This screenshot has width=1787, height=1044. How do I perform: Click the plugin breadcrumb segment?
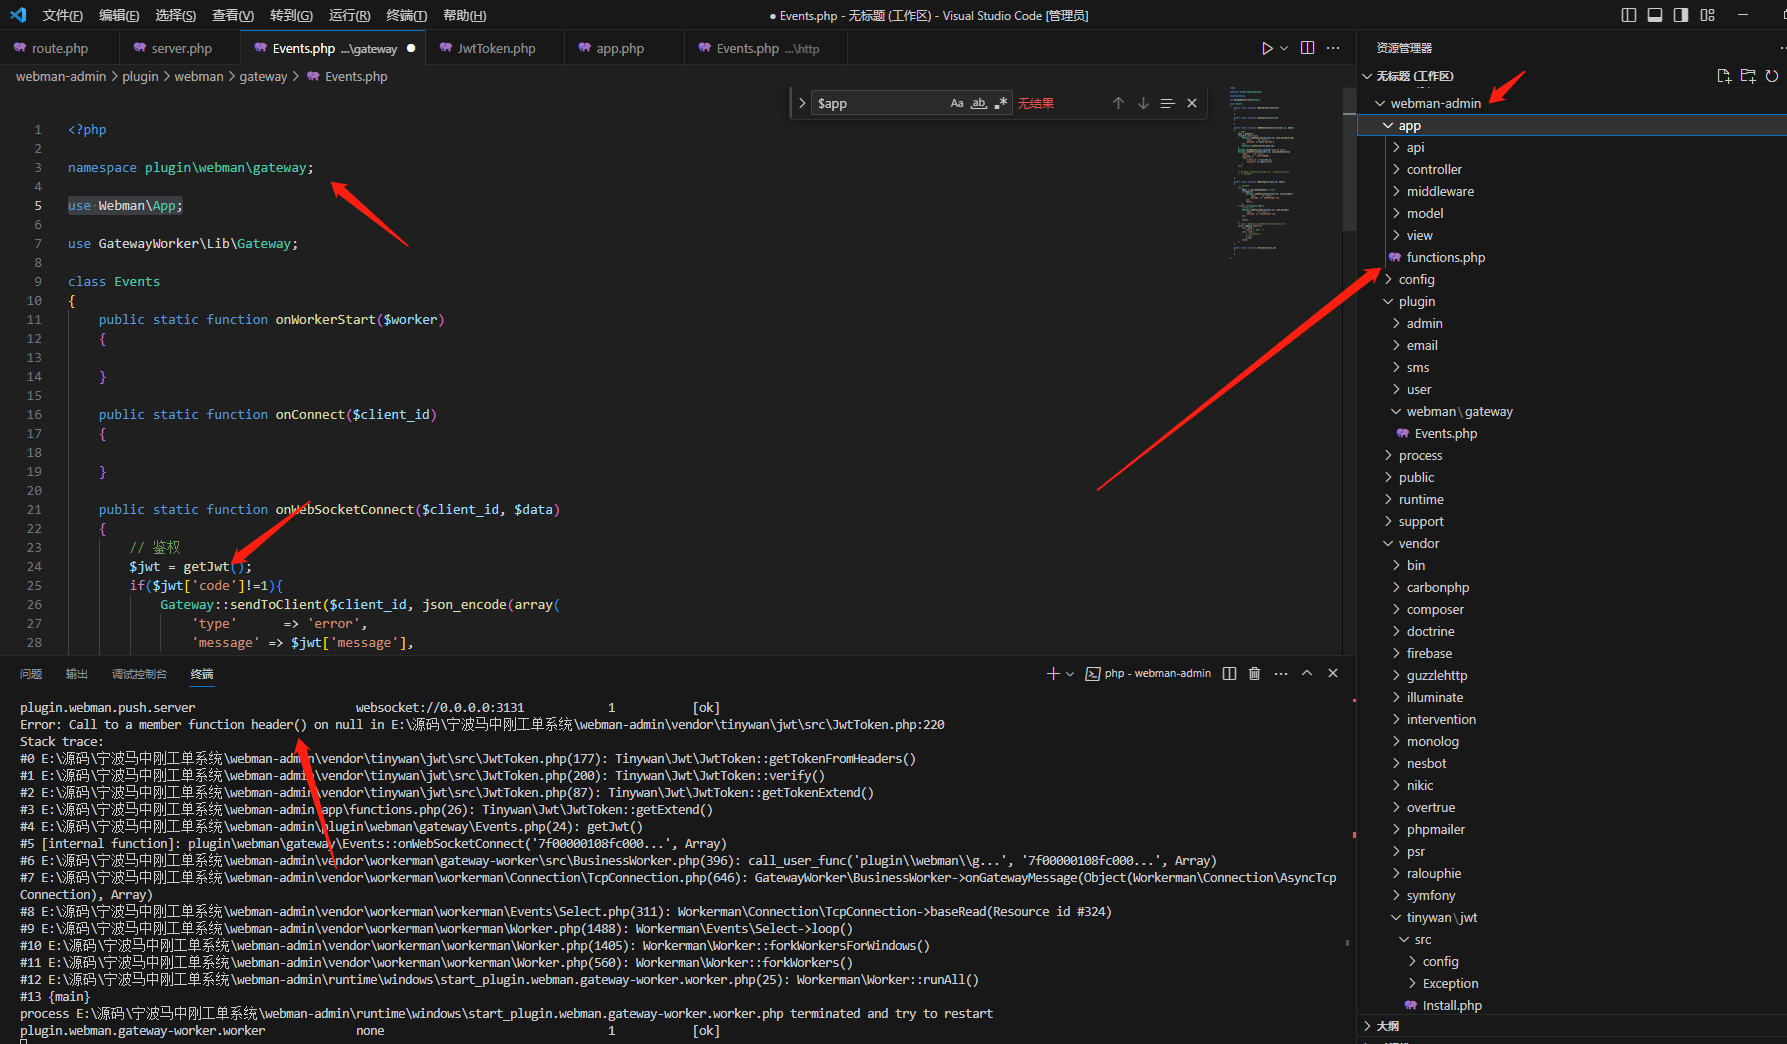[140, 76]
